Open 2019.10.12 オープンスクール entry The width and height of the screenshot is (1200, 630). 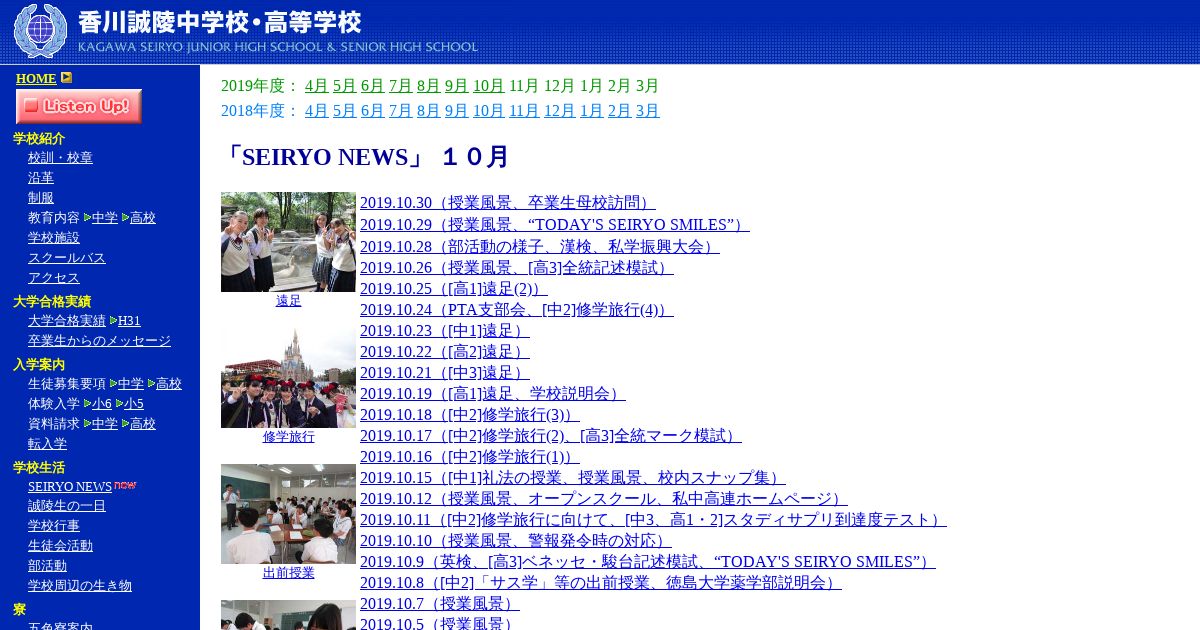coord(604,499)
